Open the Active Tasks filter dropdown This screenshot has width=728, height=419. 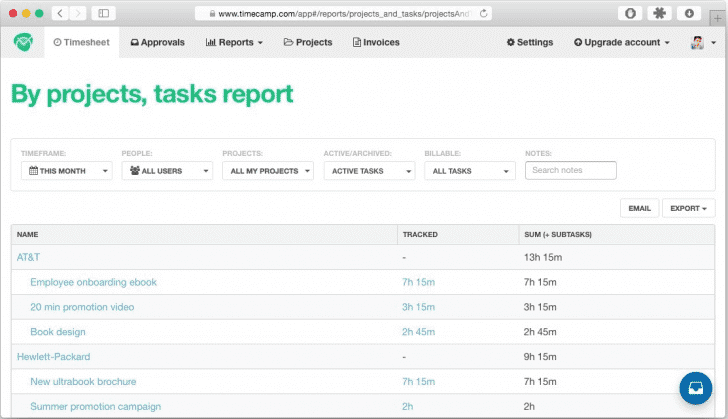369,171
